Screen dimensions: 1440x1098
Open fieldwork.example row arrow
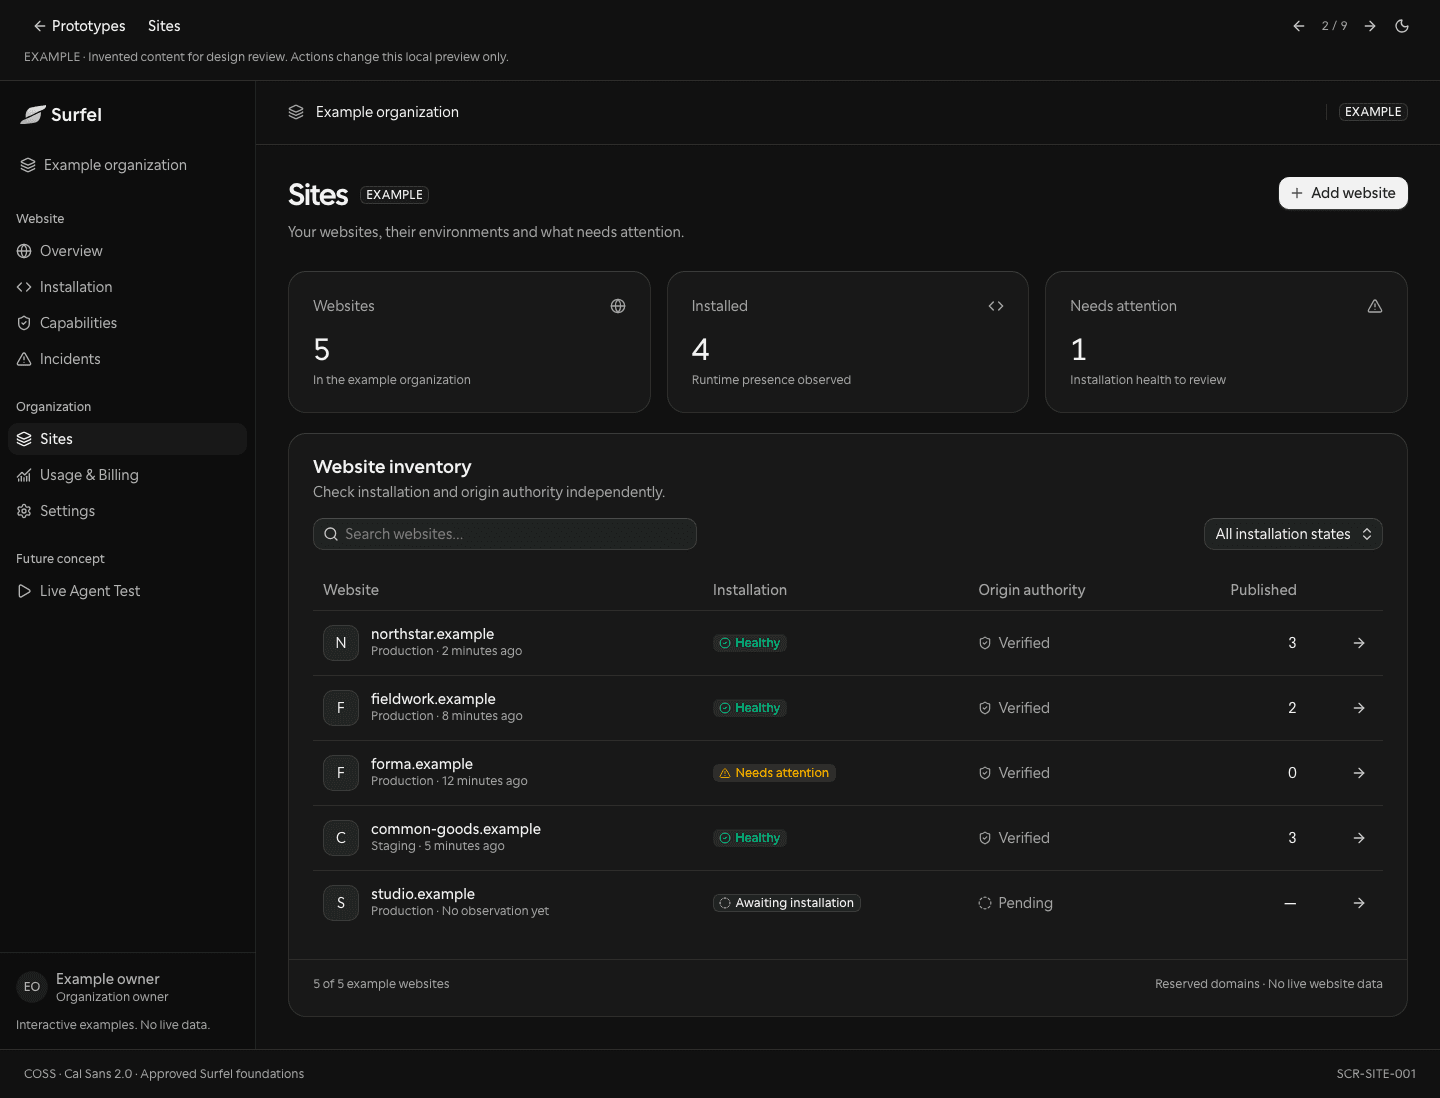1359,708
